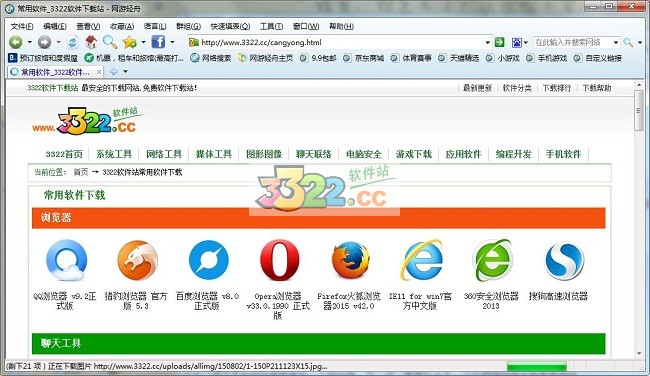Click the Firefox火狐浏览器2015 v42.0 text link

349,301
